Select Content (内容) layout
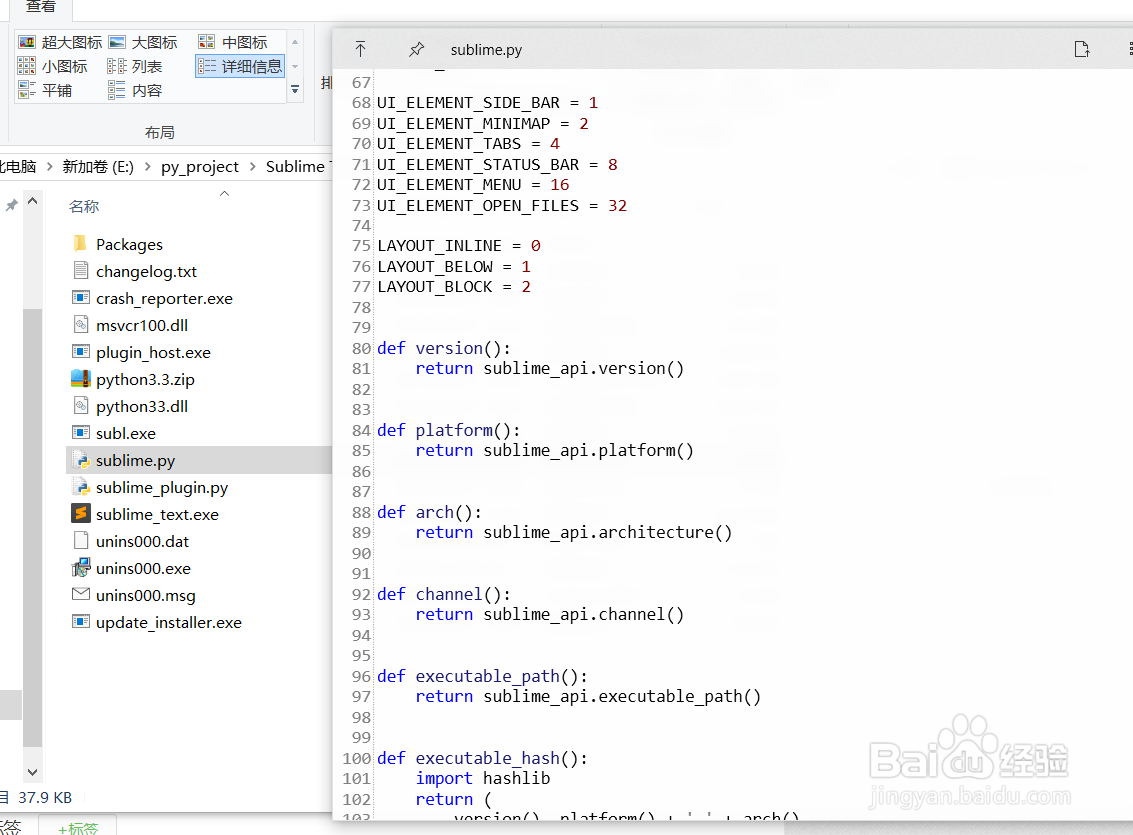Viewport: 1133px width, 835px height. 135,90
